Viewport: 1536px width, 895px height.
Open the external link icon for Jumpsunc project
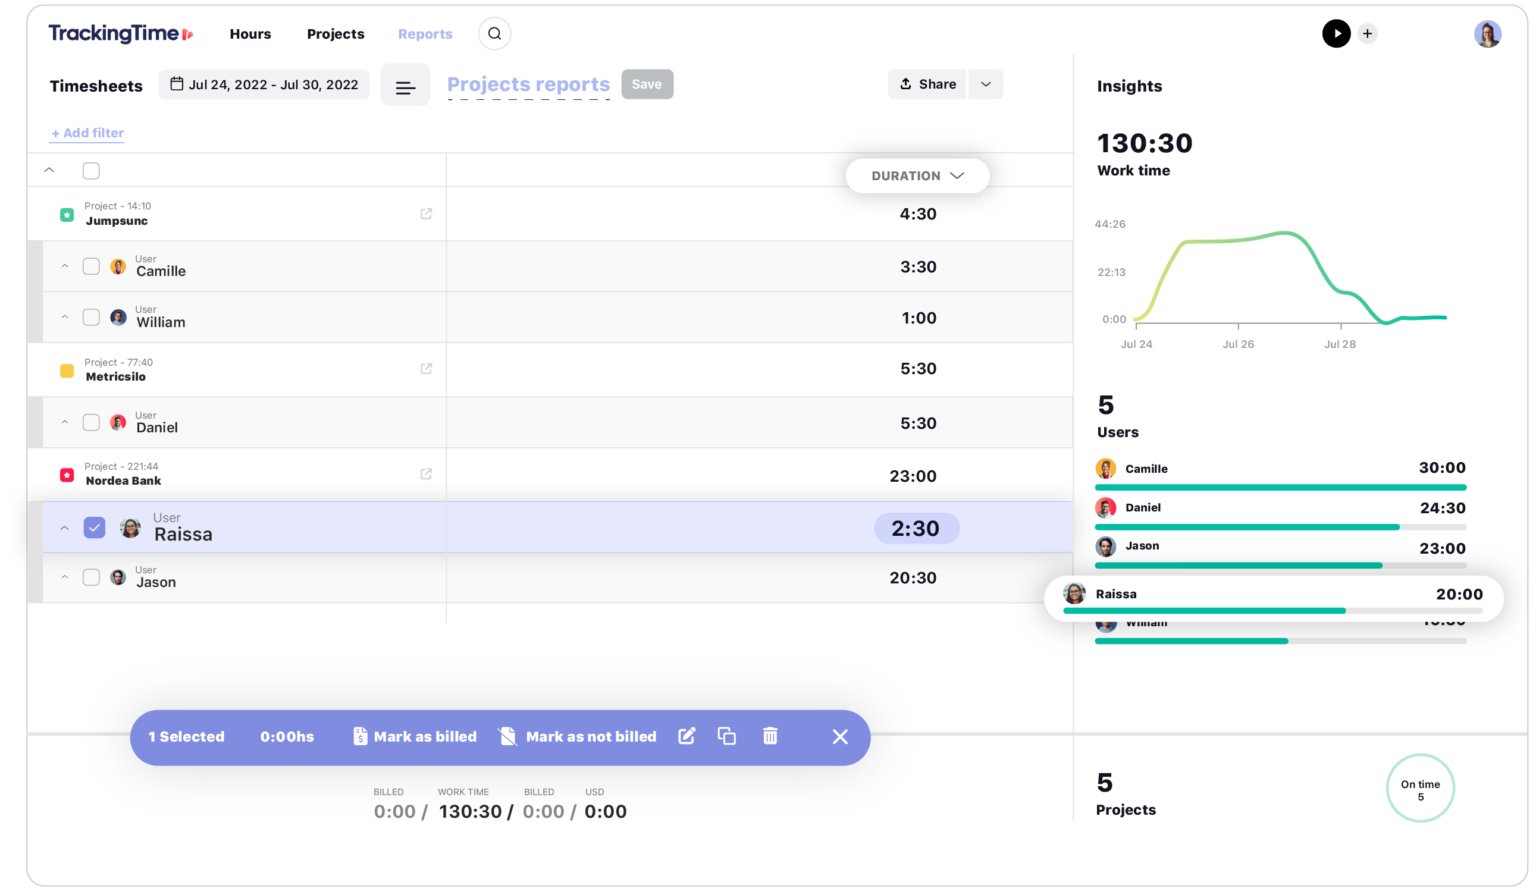click(x=426, y=213)
